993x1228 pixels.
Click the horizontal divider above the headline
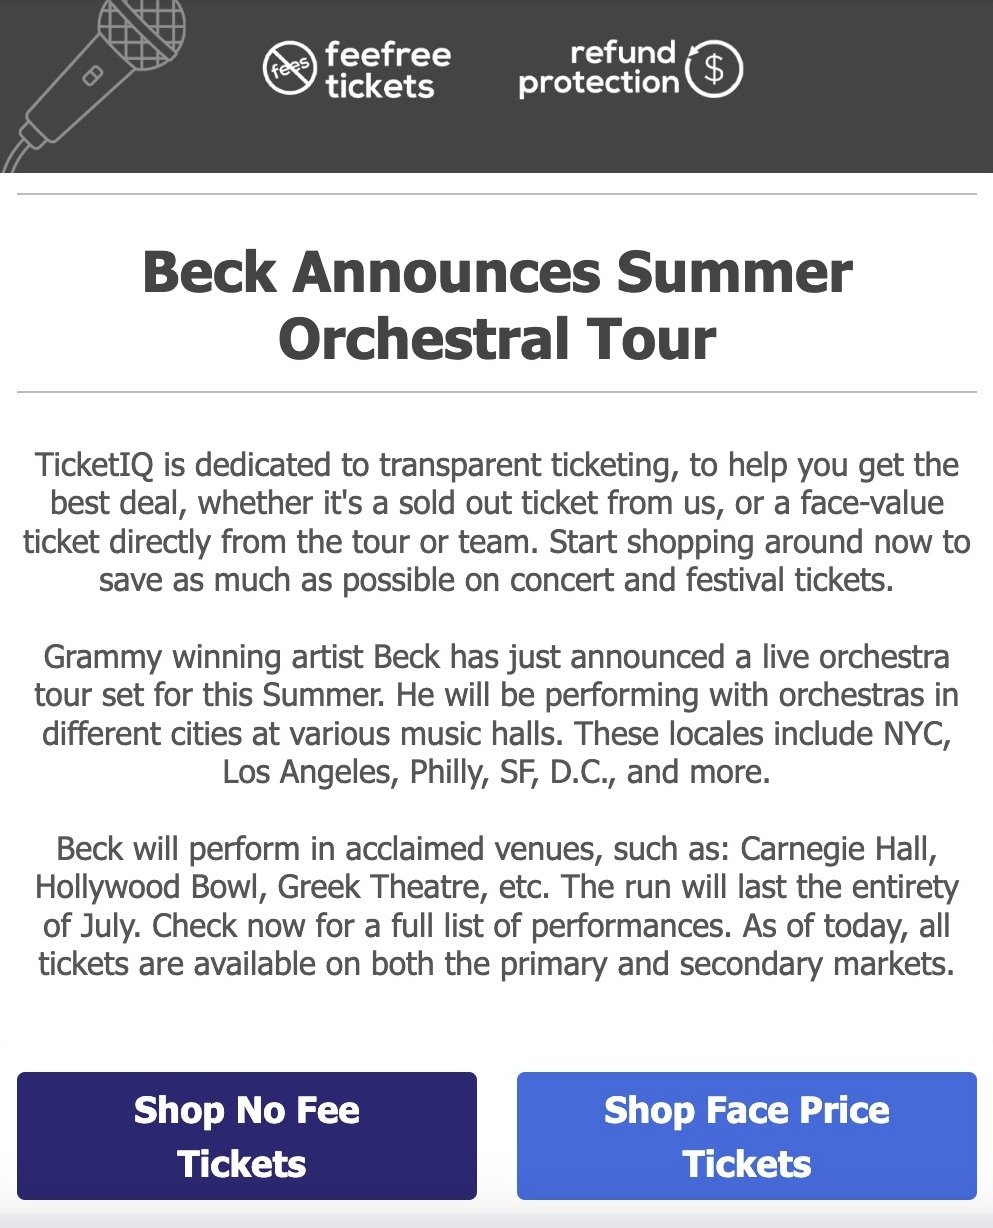coord(497,194)
